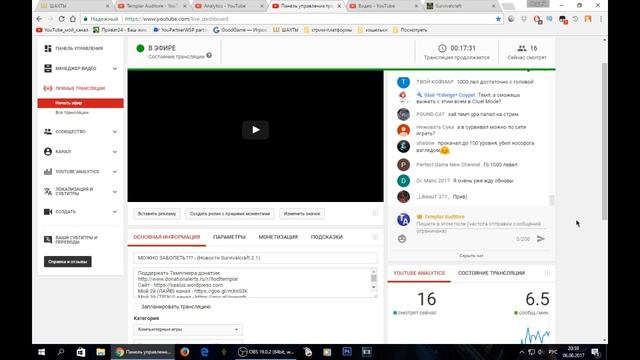The width and height of the screenshot is (640, 360).
Task: Open Firefox from the taskbar
Action: point(184,352)
